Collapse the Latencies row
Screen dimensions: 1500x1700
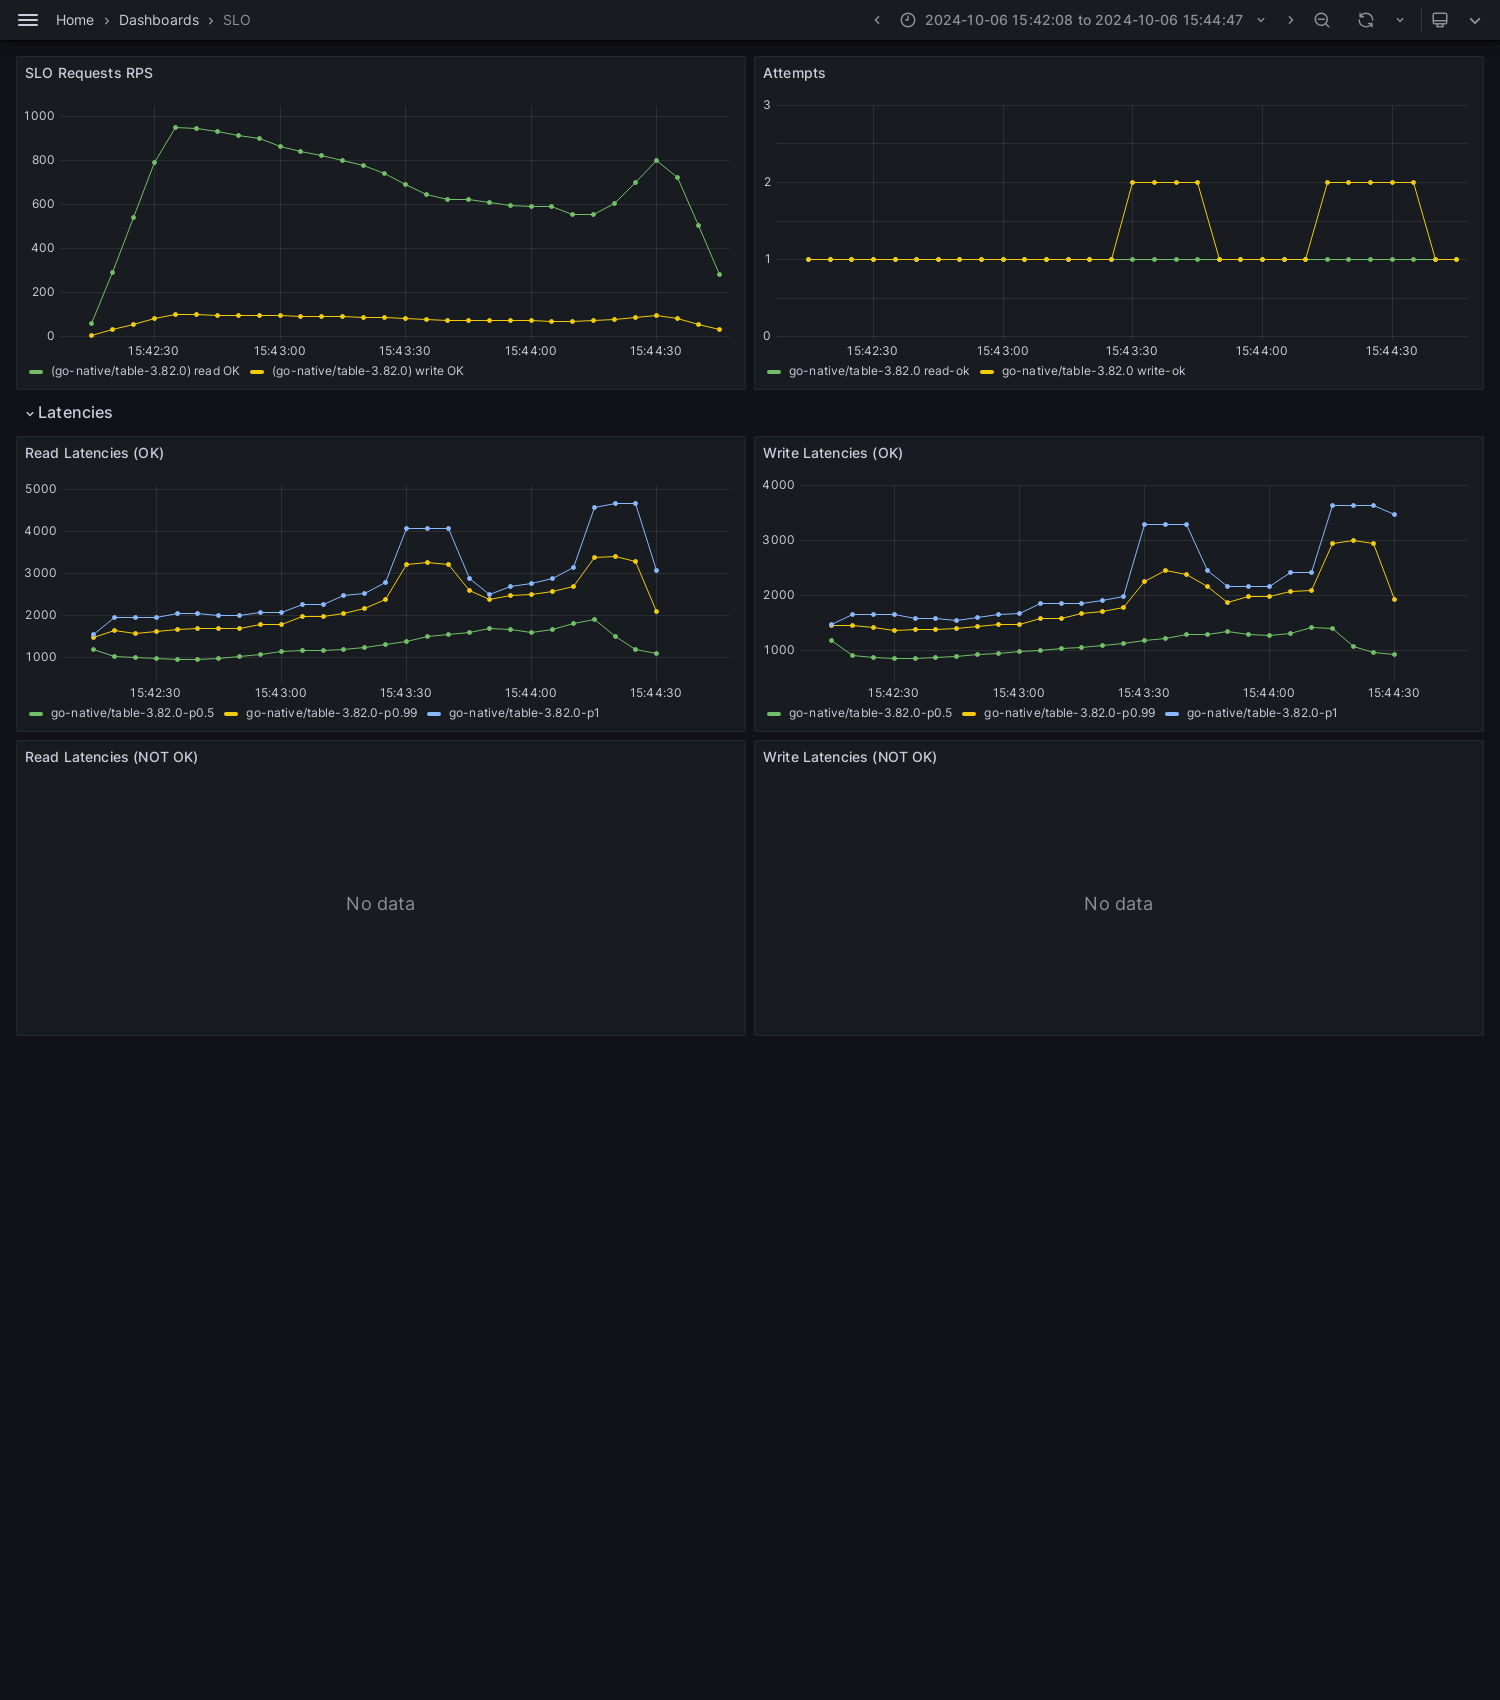(68, 413)
